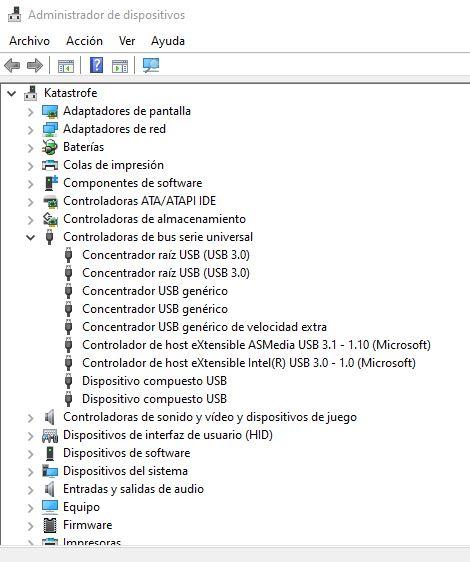This screenshot has width=470, height=562.
Task: Click the Adaptadores de pantalla category icon
Action: 50,111
